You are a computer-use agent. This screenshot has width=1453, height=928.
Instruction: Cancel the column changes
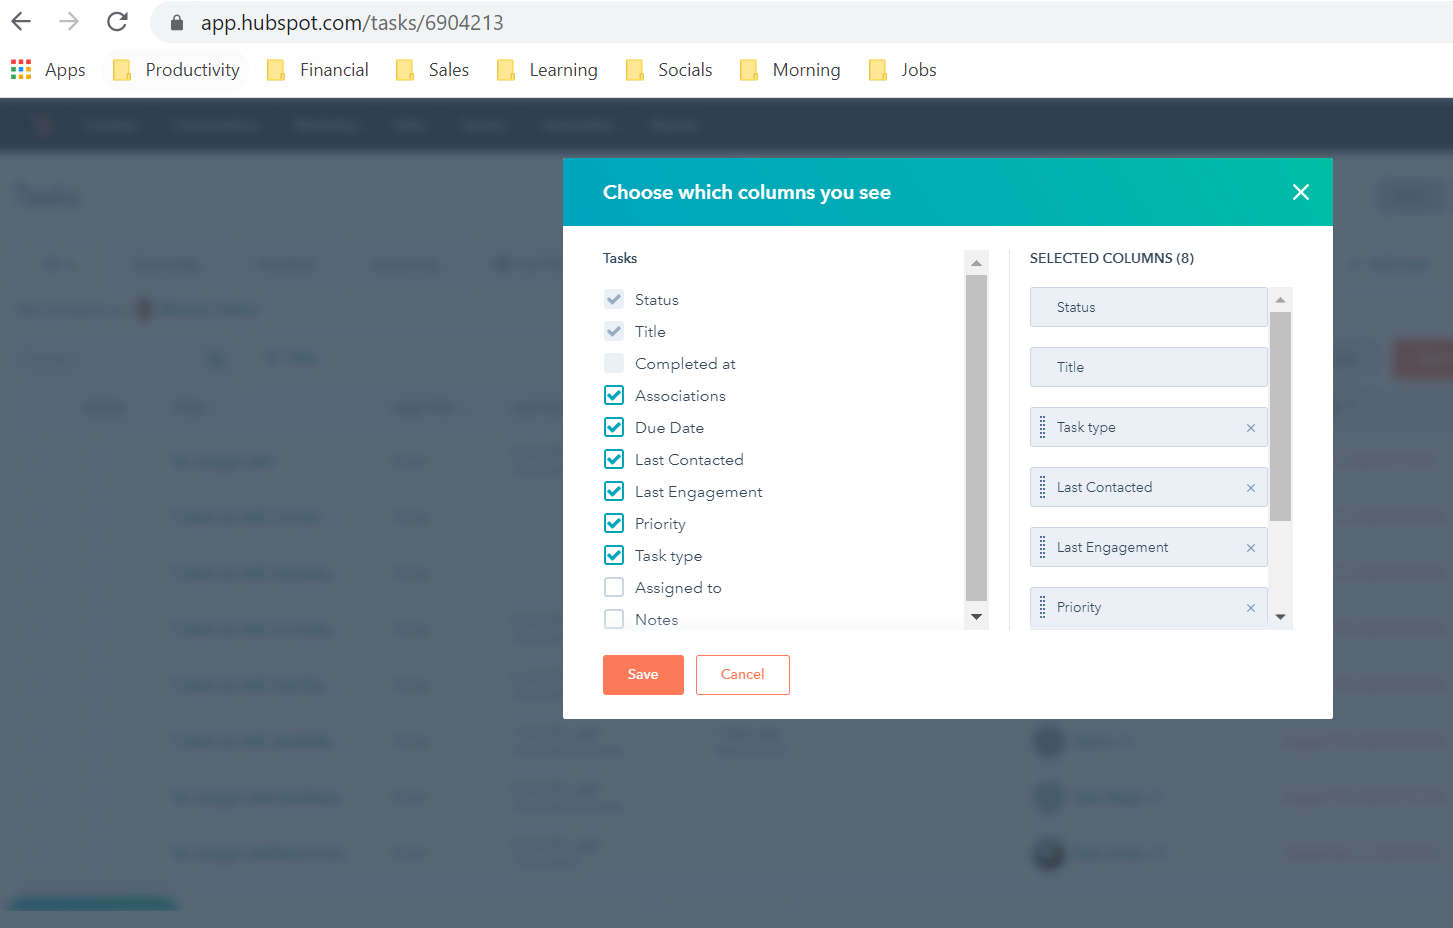click(742, 675)
